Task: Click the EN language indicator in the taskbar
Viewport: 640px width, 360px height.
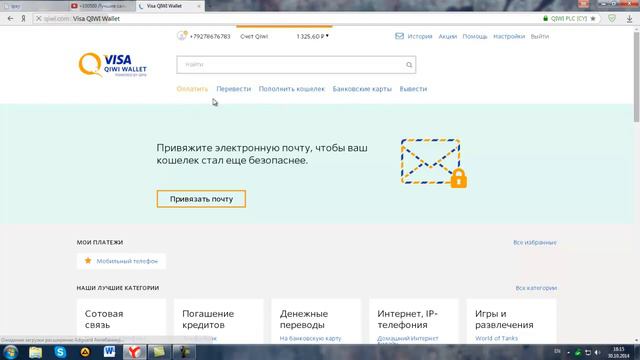Action: tap(557, 351)
